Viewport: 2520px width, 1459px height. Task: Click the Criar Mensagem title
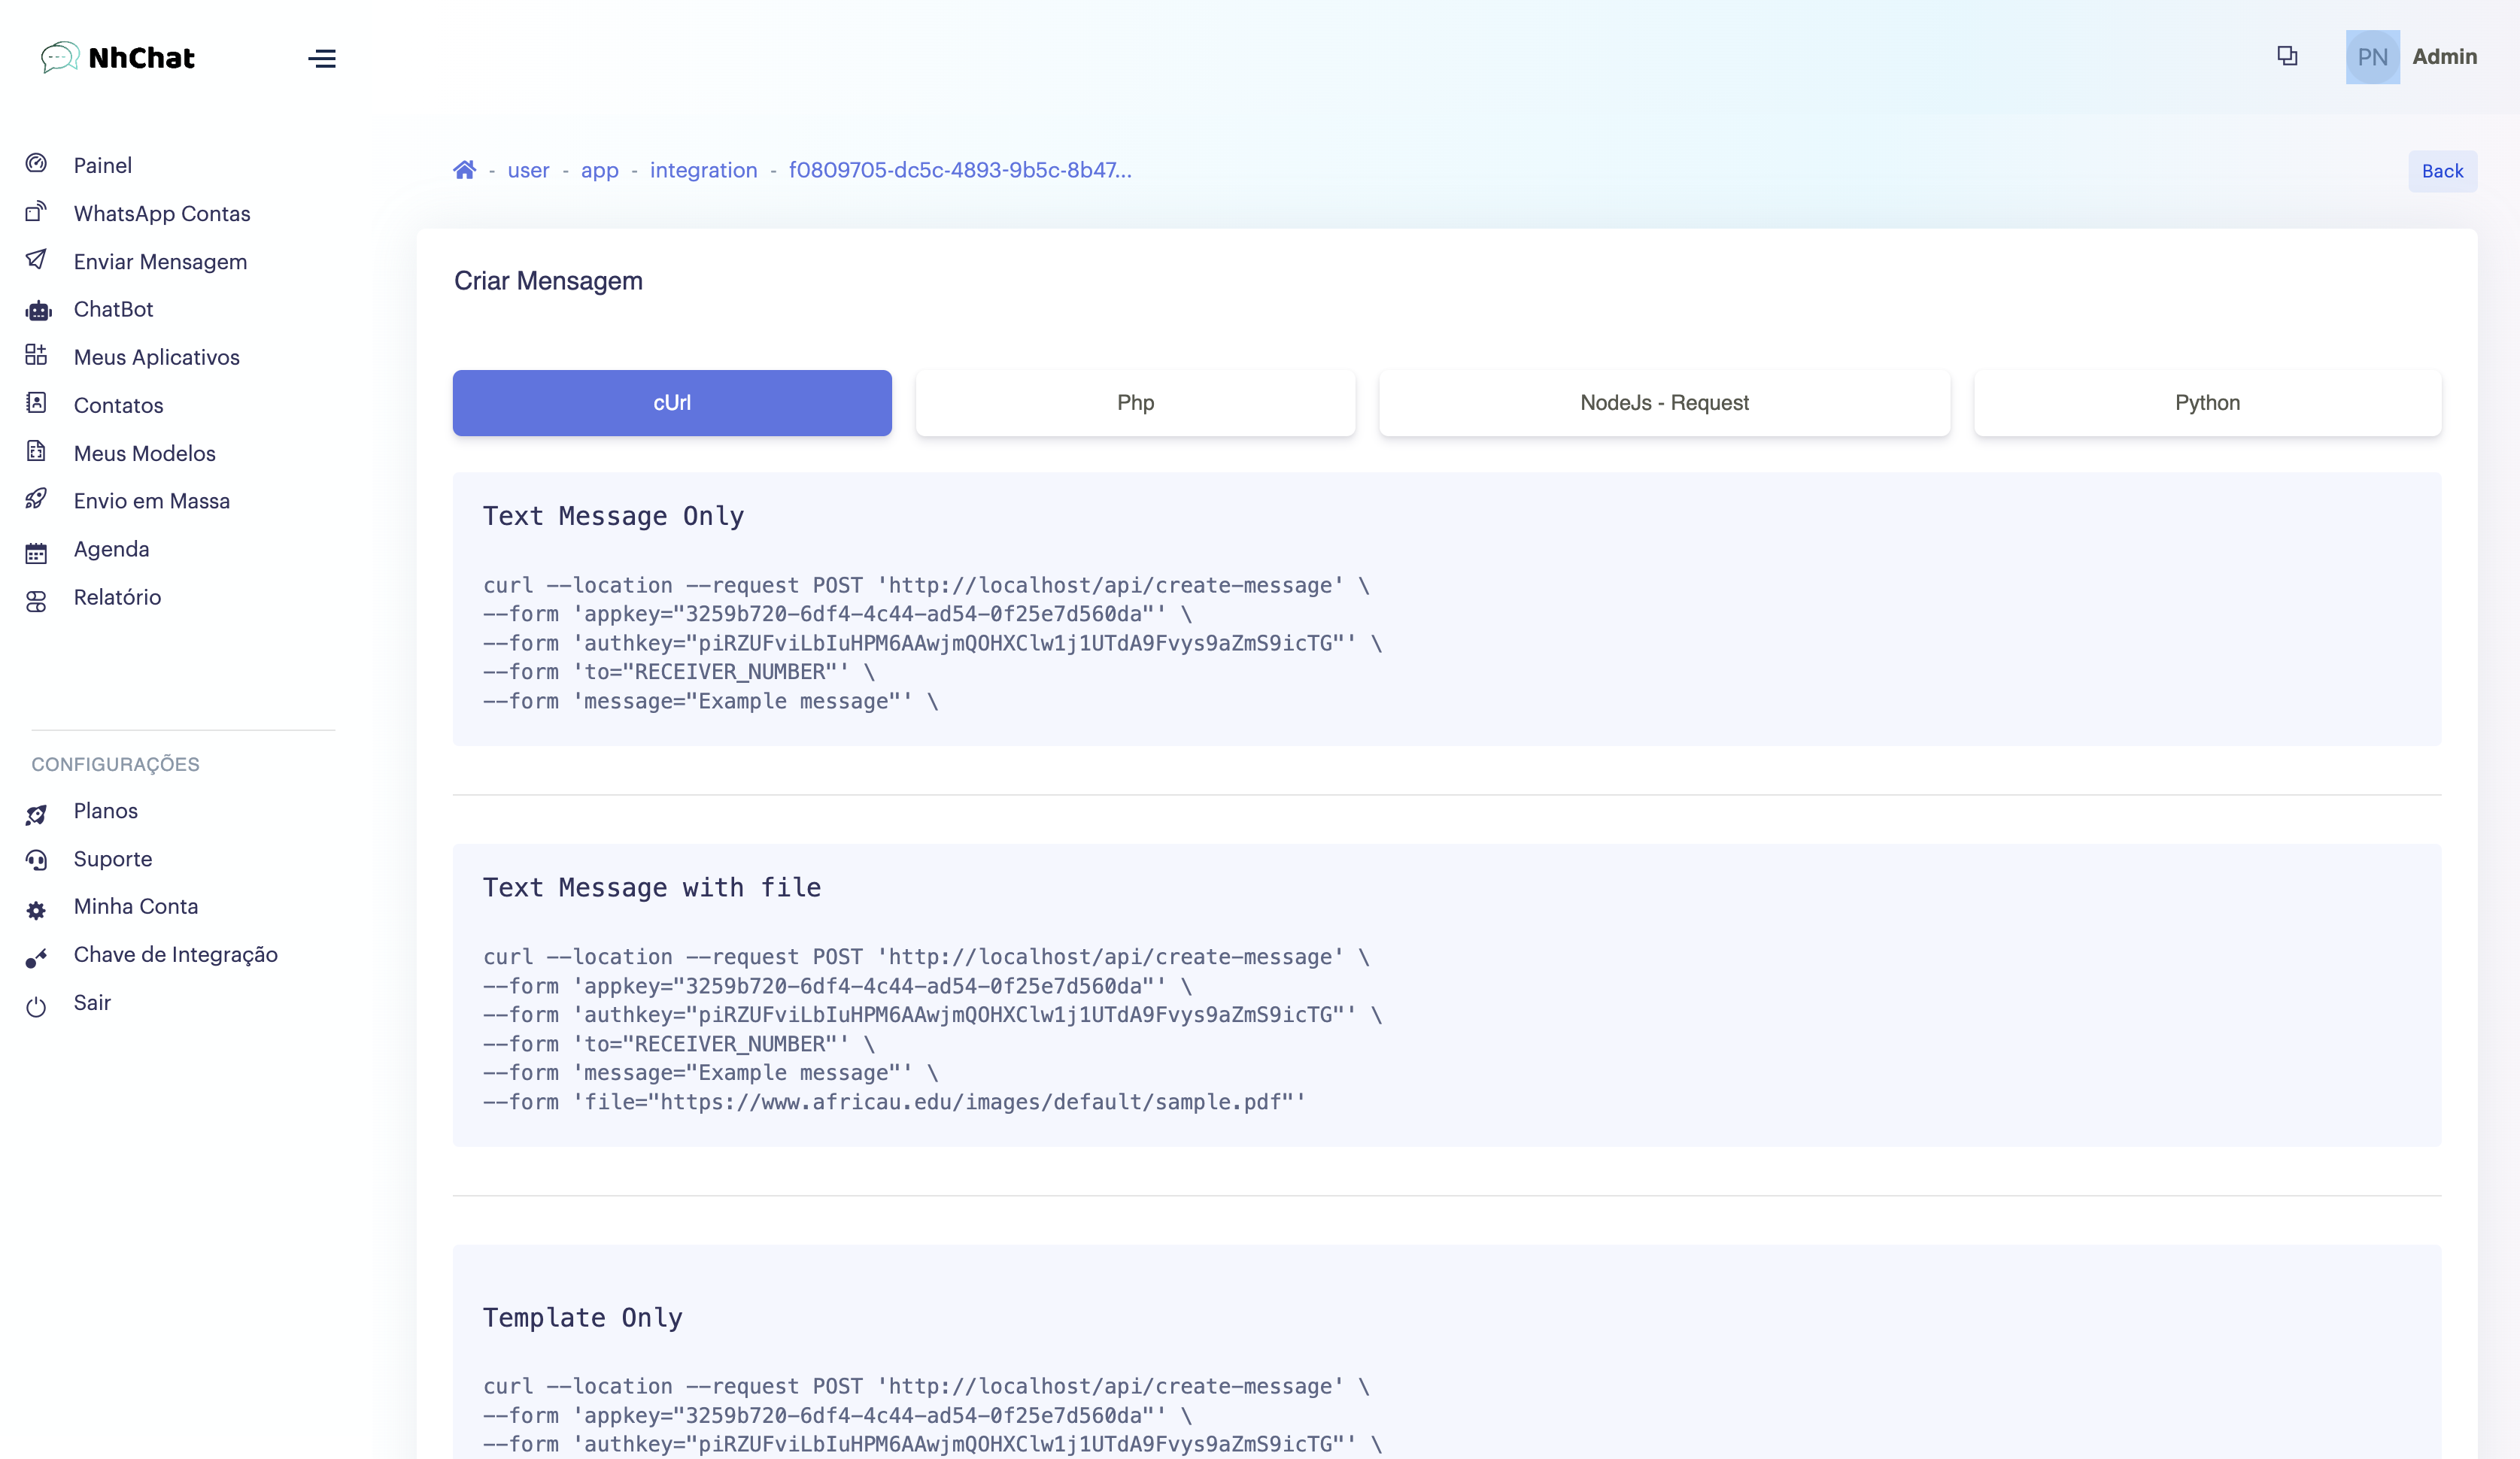click(x=548, y=281)
